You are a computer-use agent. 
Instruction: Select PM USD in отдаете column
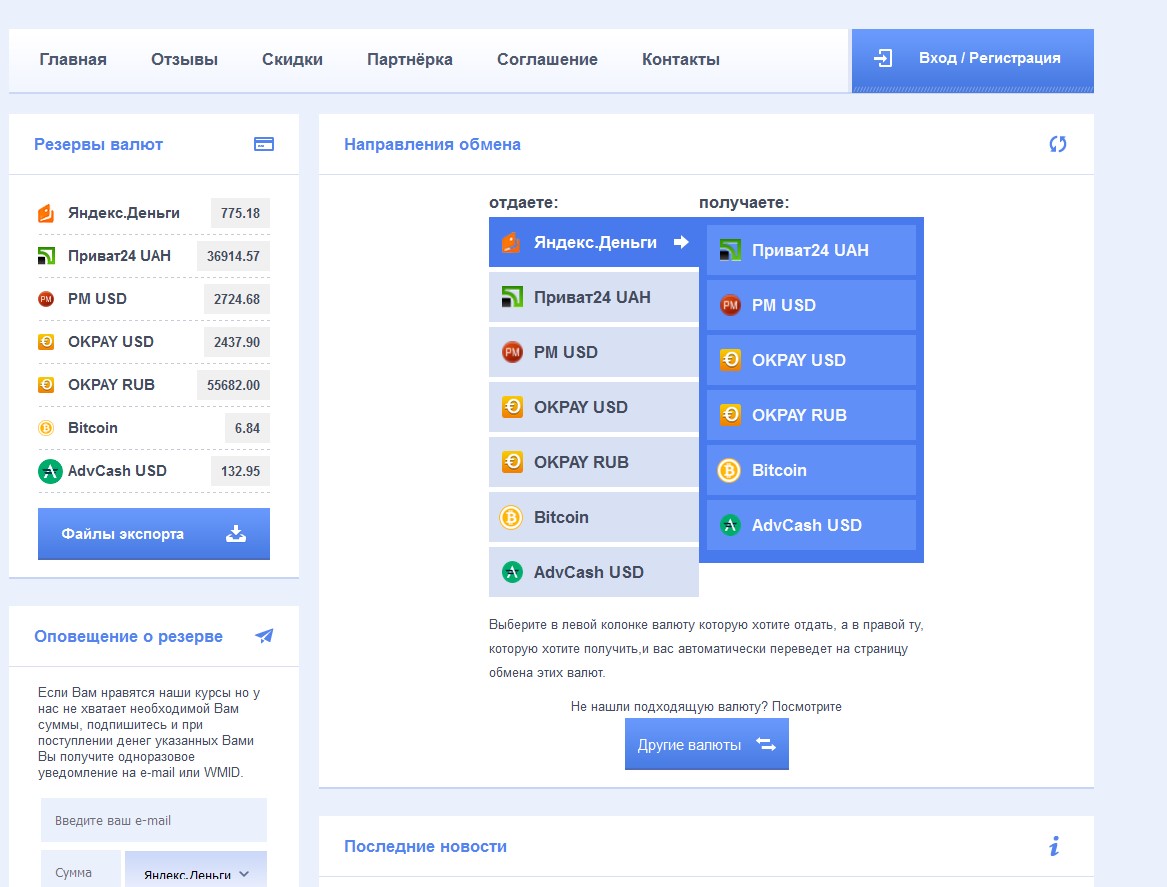point(594,353)
